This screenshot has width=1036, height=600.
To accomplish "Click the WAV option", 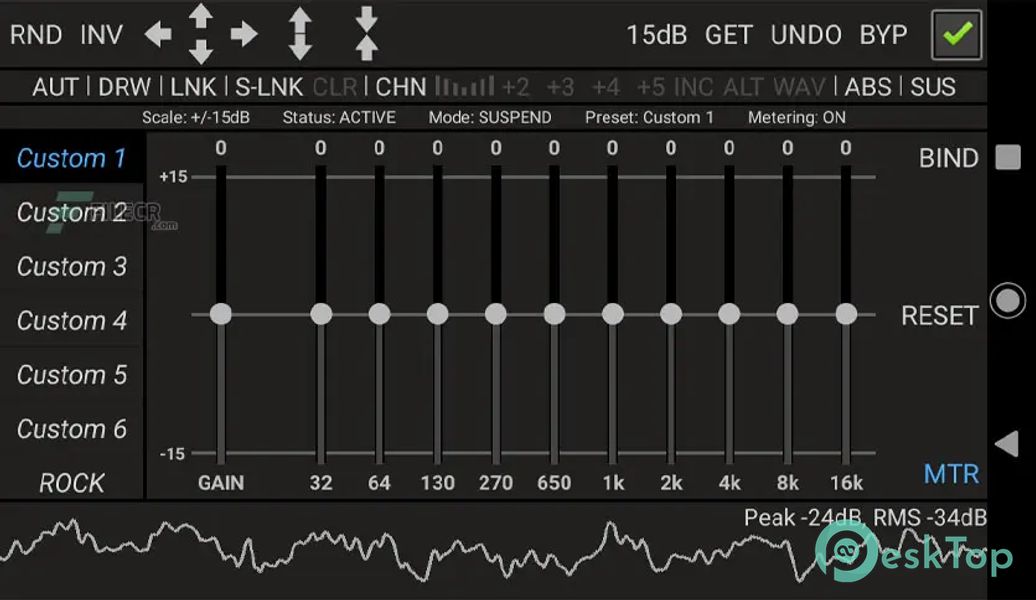I will (x=799, y=87).
